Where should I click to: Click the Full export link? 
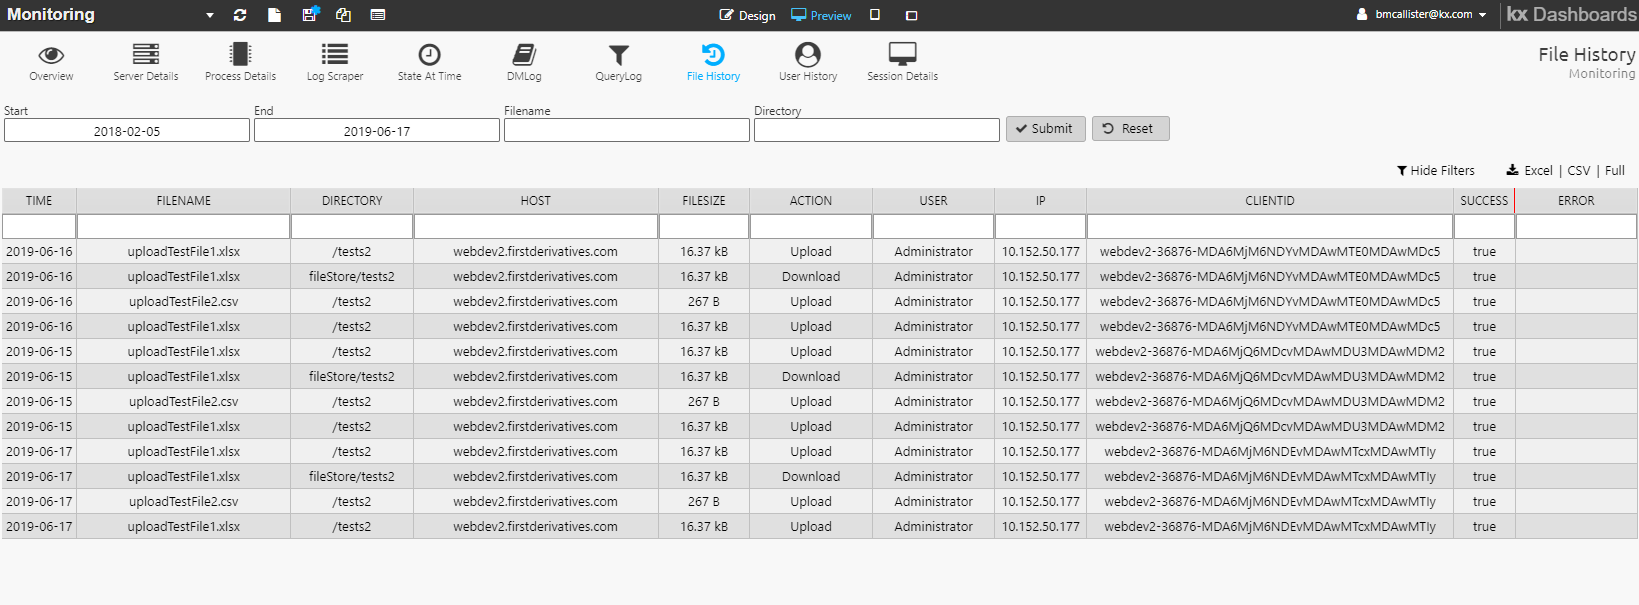(x=1615, y=171)
